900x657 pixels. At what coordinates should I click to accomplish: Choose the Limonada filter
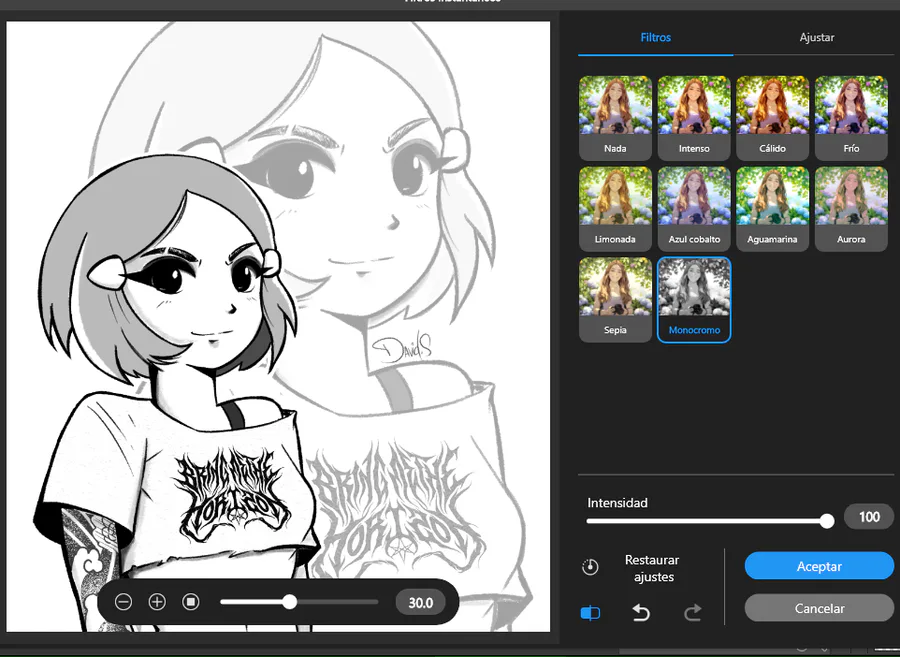pyautogui.click(x=615, y=209)
